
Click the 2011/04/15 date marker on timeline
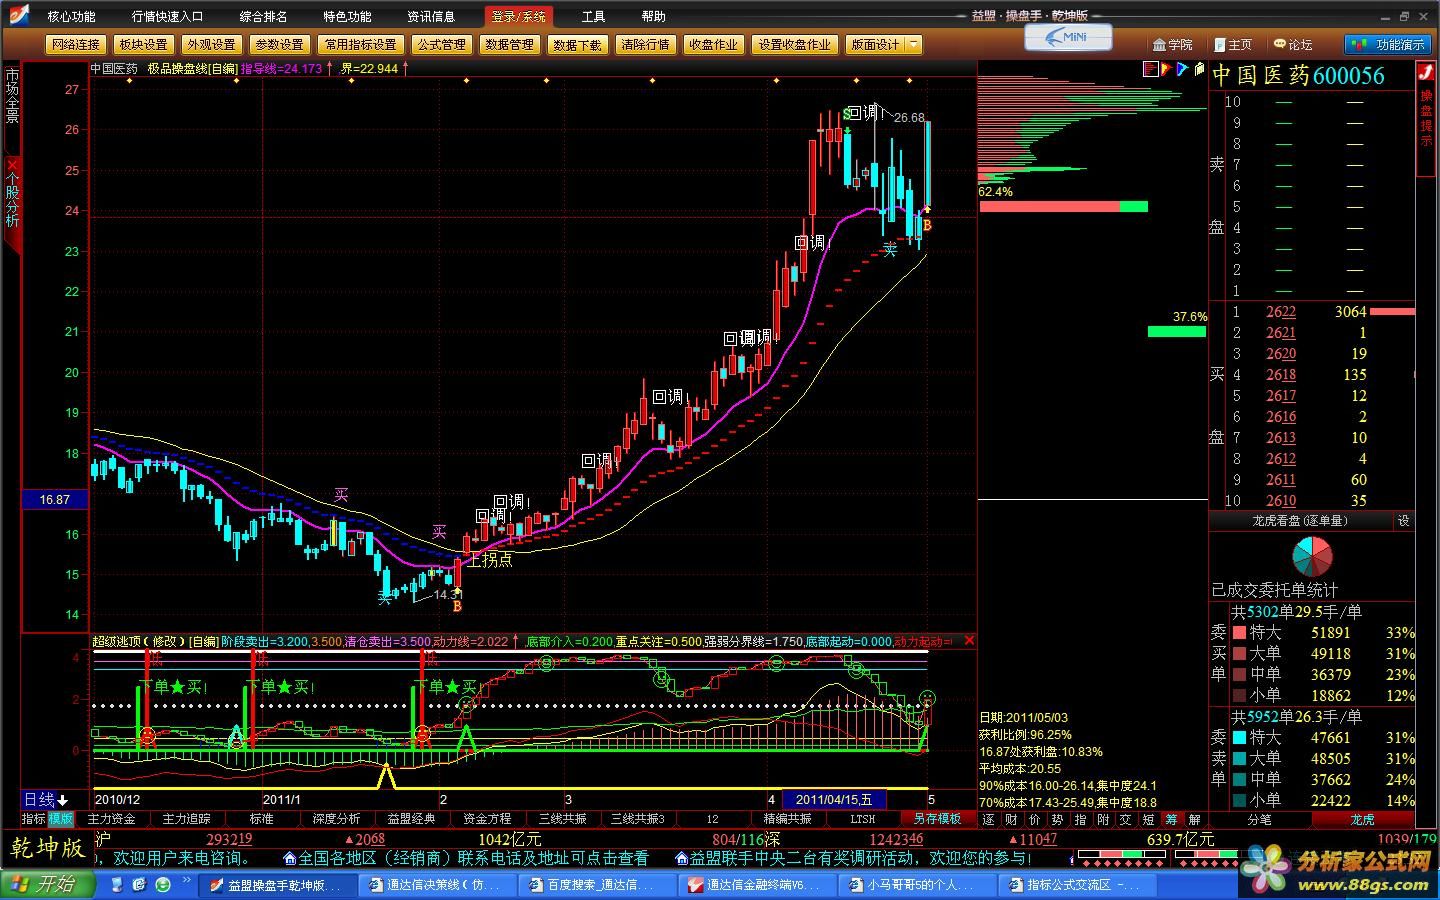tap(835, 800)
